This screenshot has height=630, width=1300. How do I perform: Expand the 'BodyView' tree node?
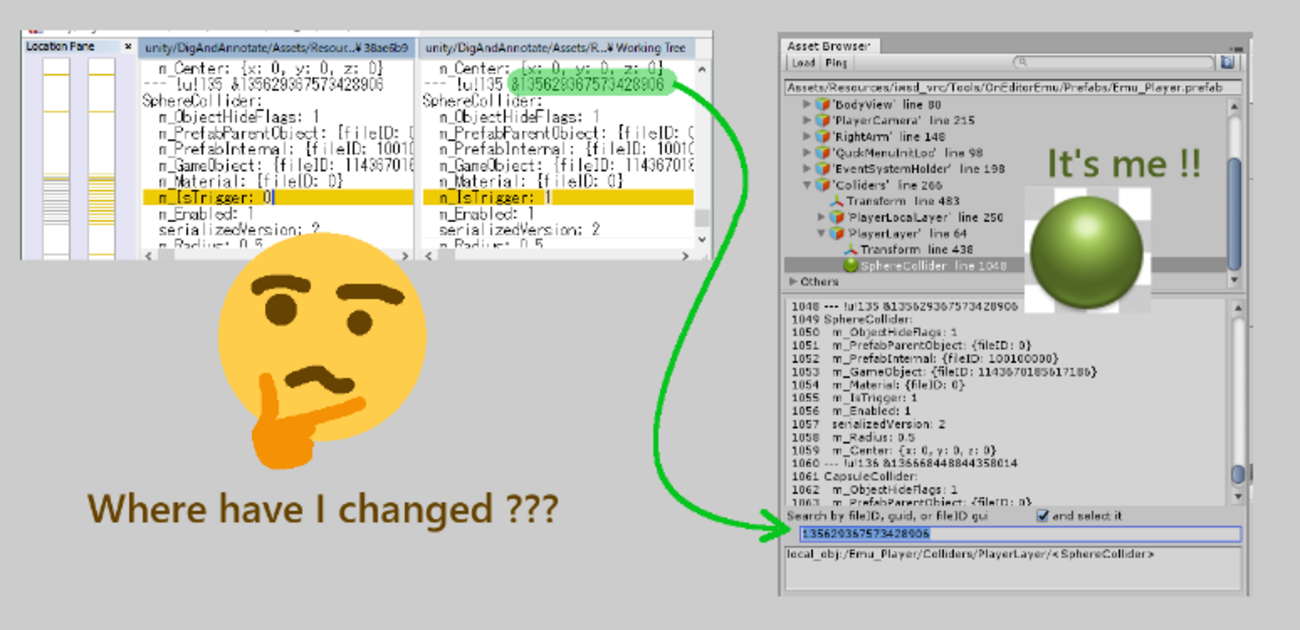click(x=808, y=105)
